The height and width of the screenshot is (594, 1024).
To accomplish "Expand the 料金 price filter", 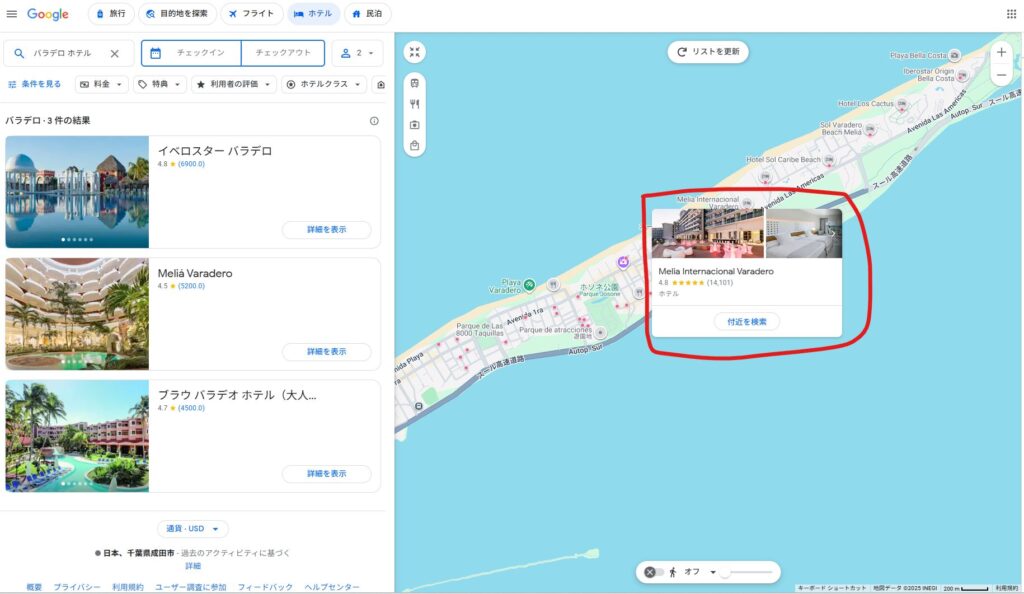I will pyautogui.click(x=102, y=85).
